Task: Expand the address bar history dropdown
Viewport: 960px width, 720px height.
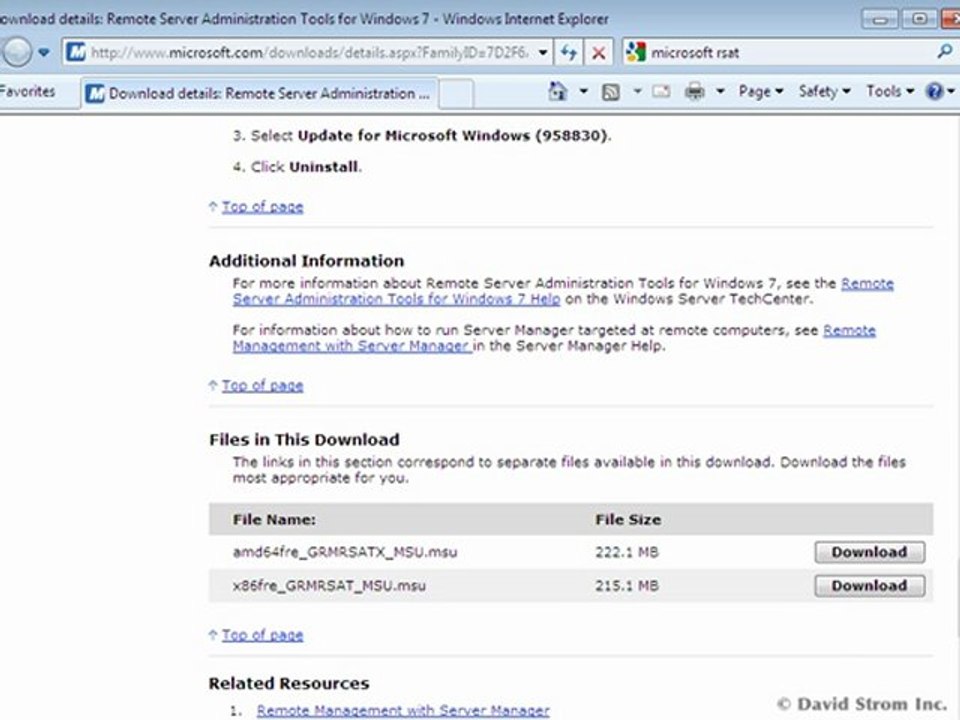Action: pyautogui.click(x=543, y=53)
